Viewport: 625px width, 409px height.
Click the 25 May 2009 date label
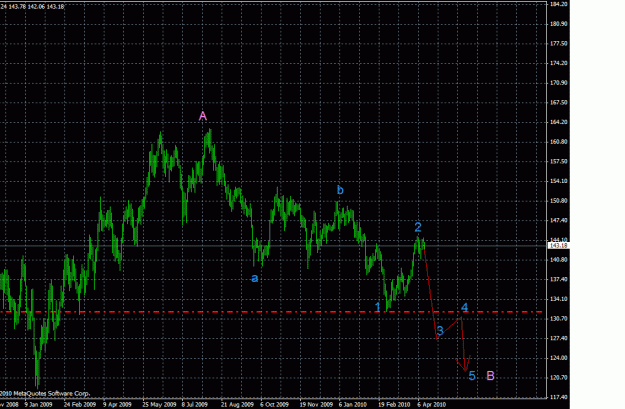[x=159, y=405]
